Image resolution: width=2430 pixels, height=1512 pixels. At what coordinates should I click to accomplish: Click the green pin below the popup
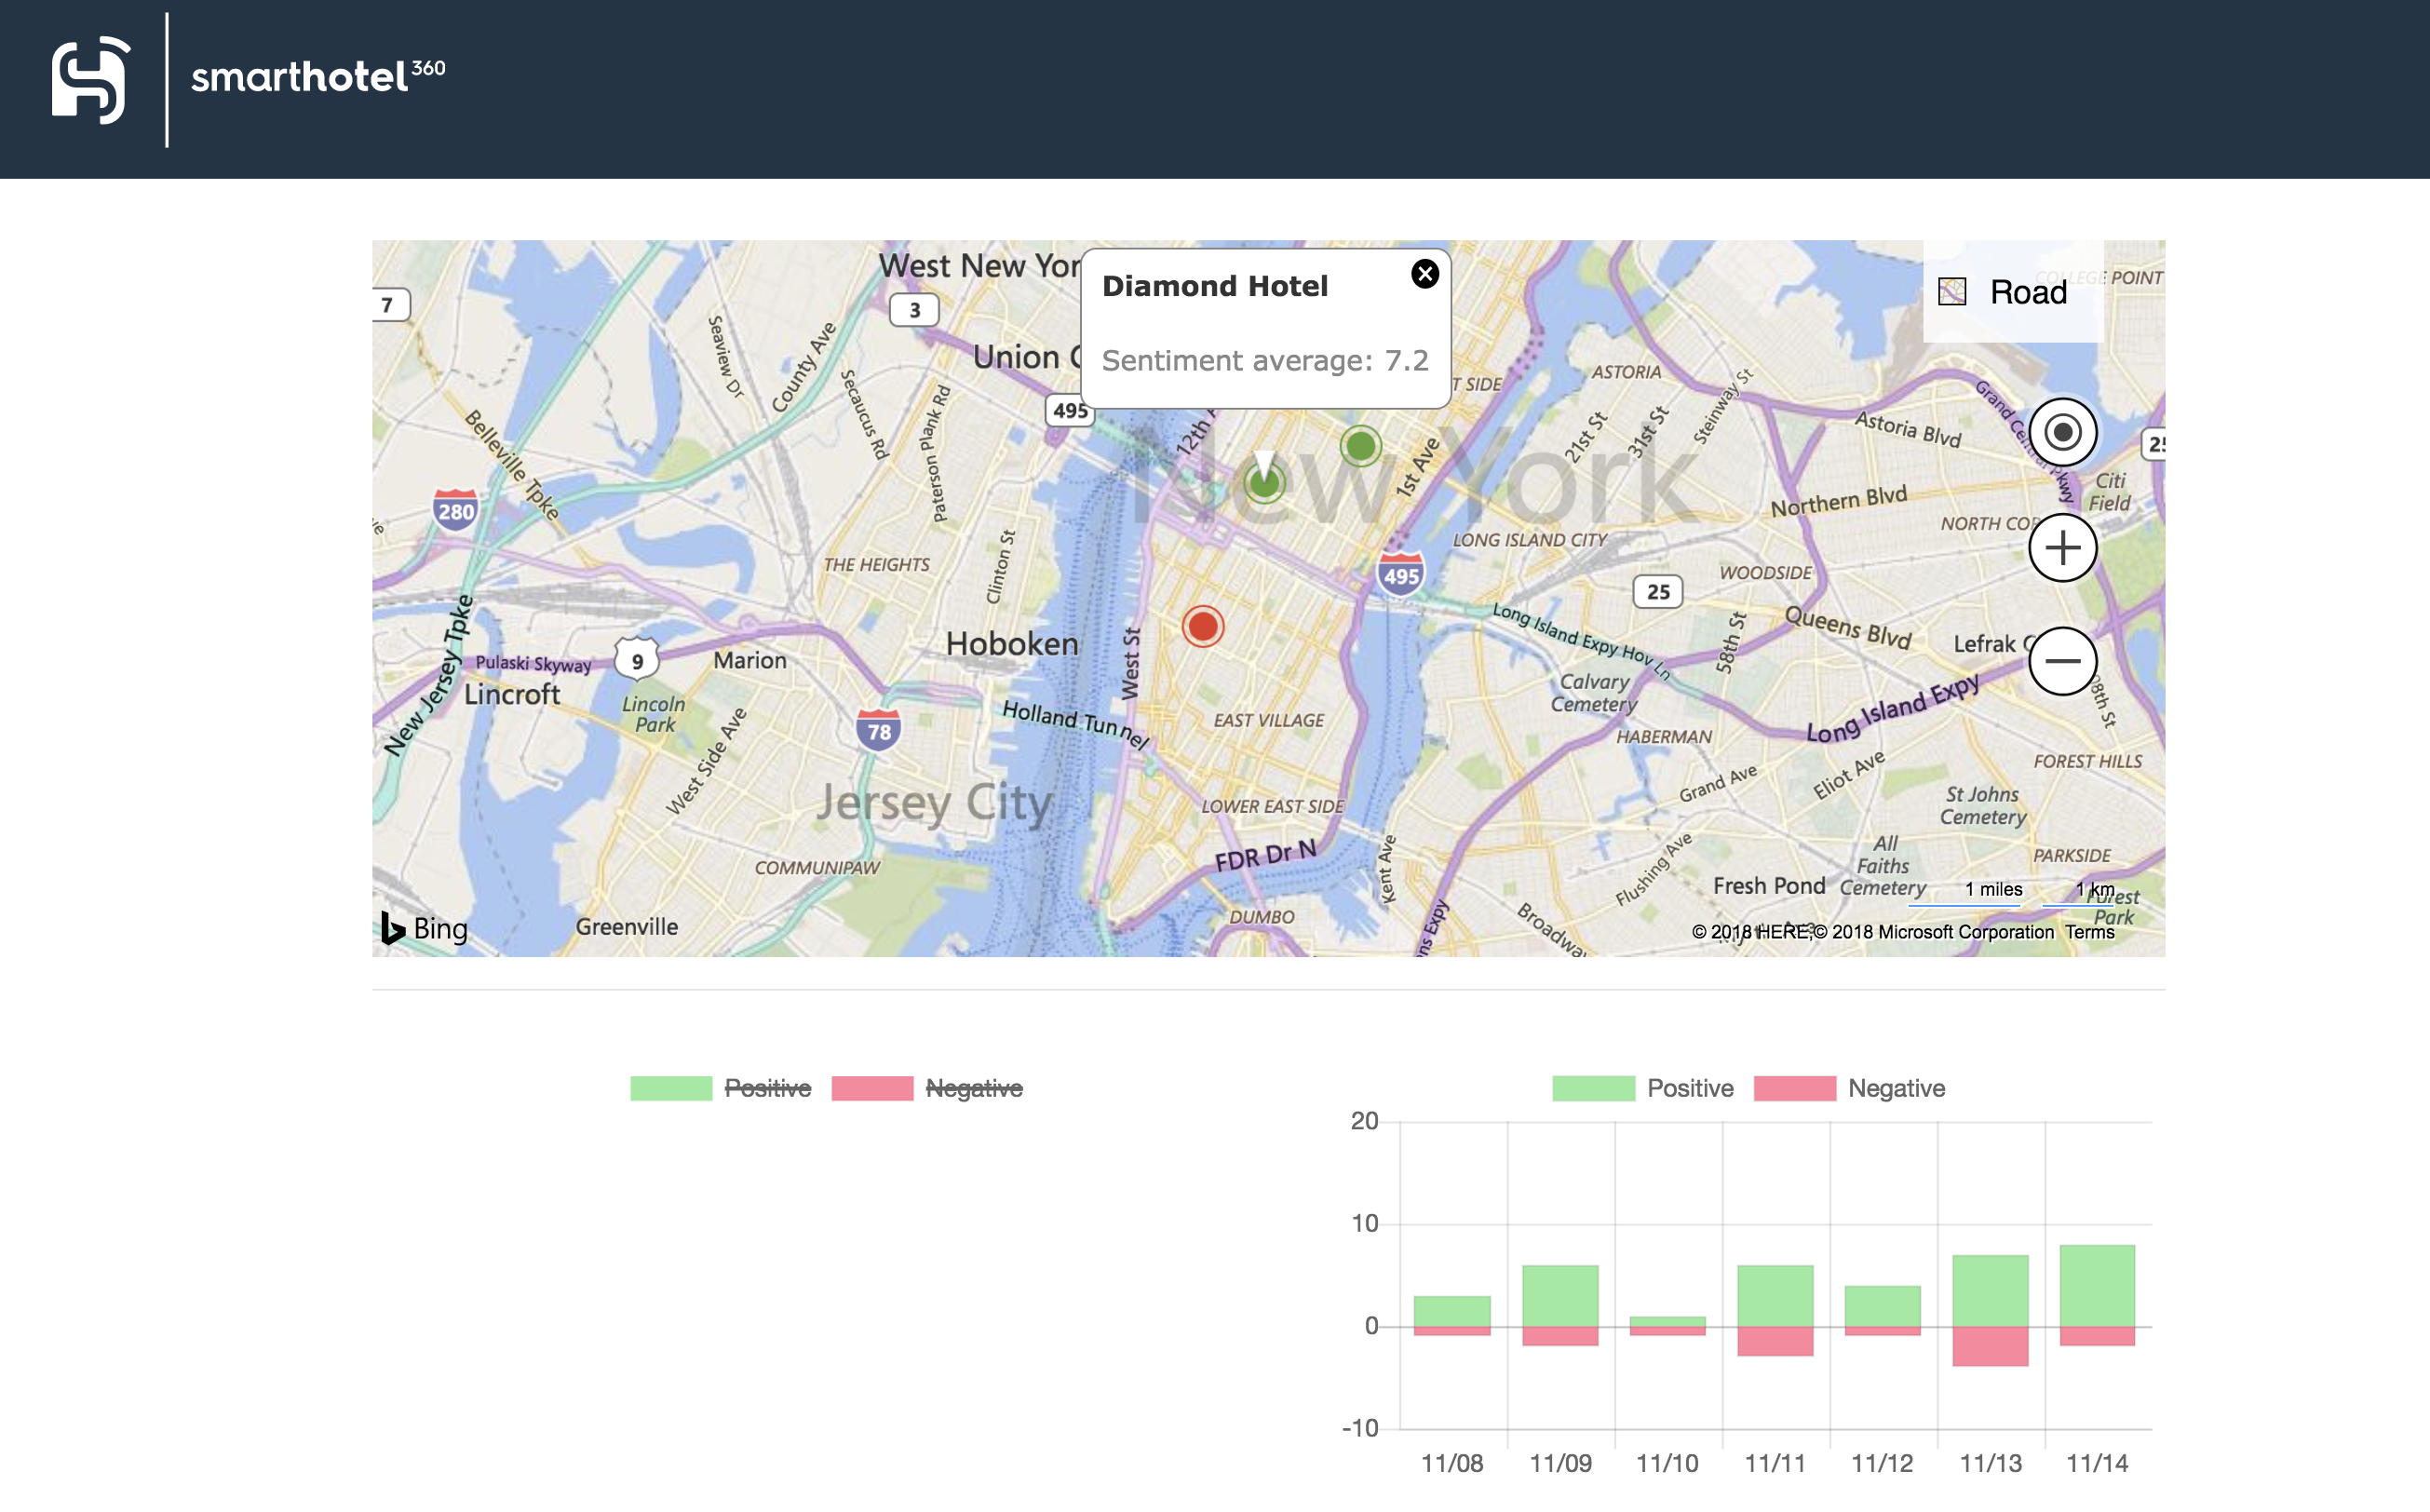pyautogui.click(x=1264, y=484)
